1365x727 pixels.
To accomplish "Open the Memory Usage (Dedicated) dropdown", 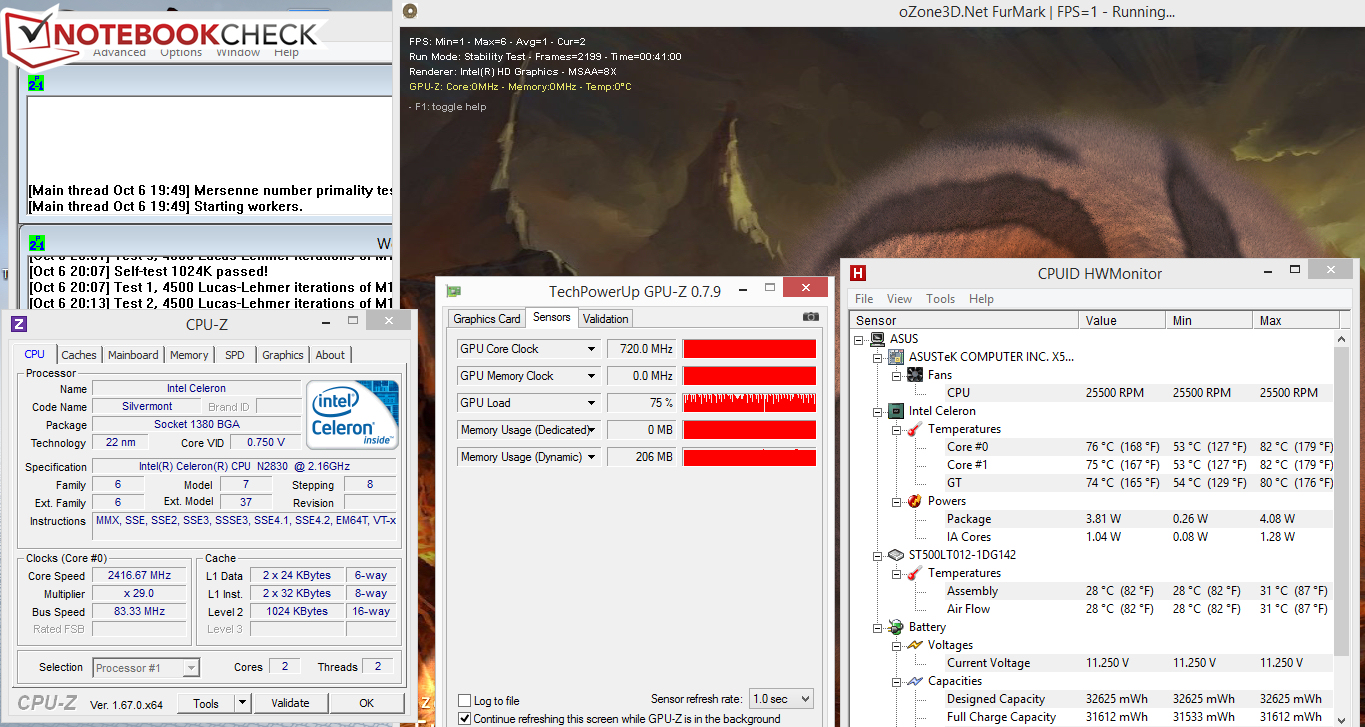I will click(x=592, y=430).
